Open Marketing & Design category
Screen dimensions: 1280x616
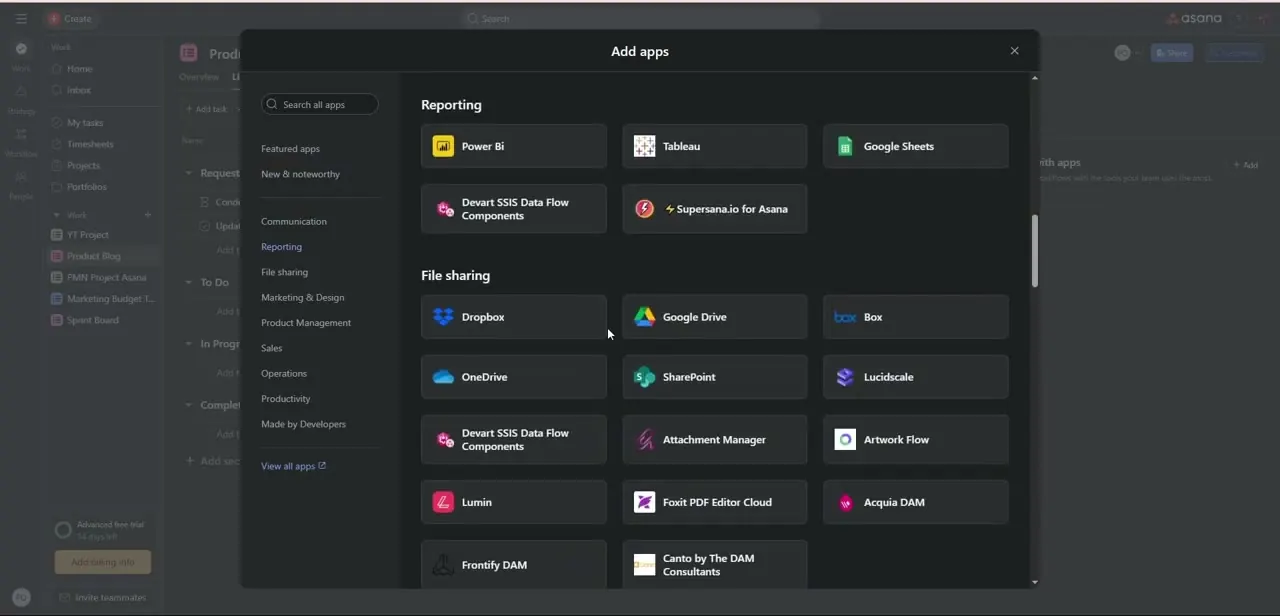[x=302, y=298]
